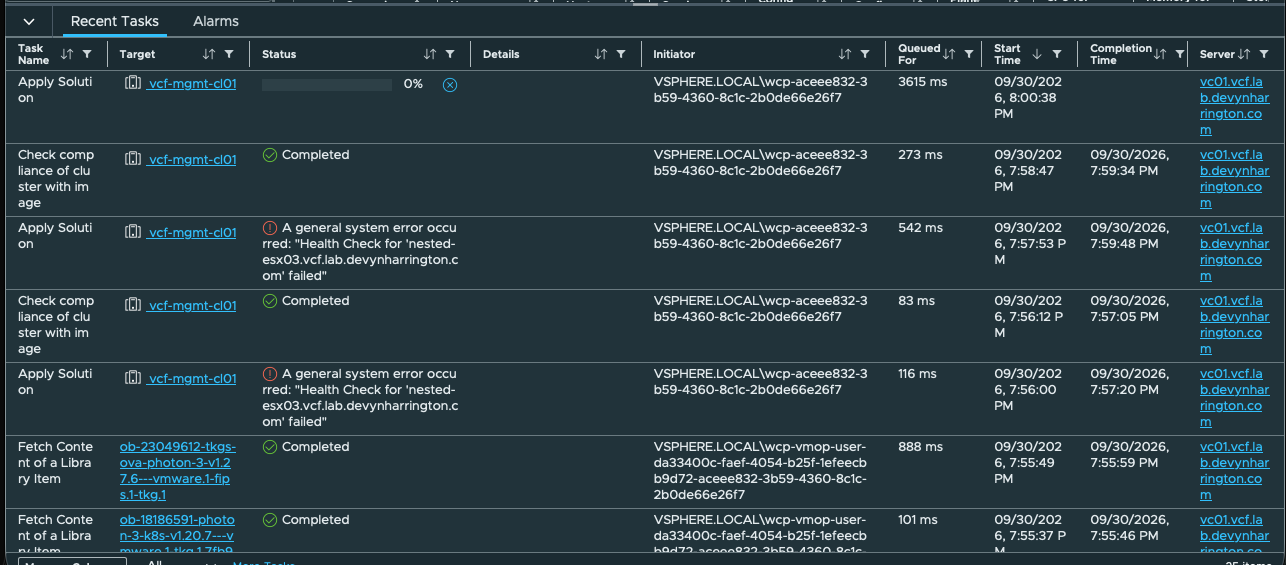Open the vc01 server link in the 7:58:47 PM row
This screenshot has width=1286, height=565.
coord(1235,179)
